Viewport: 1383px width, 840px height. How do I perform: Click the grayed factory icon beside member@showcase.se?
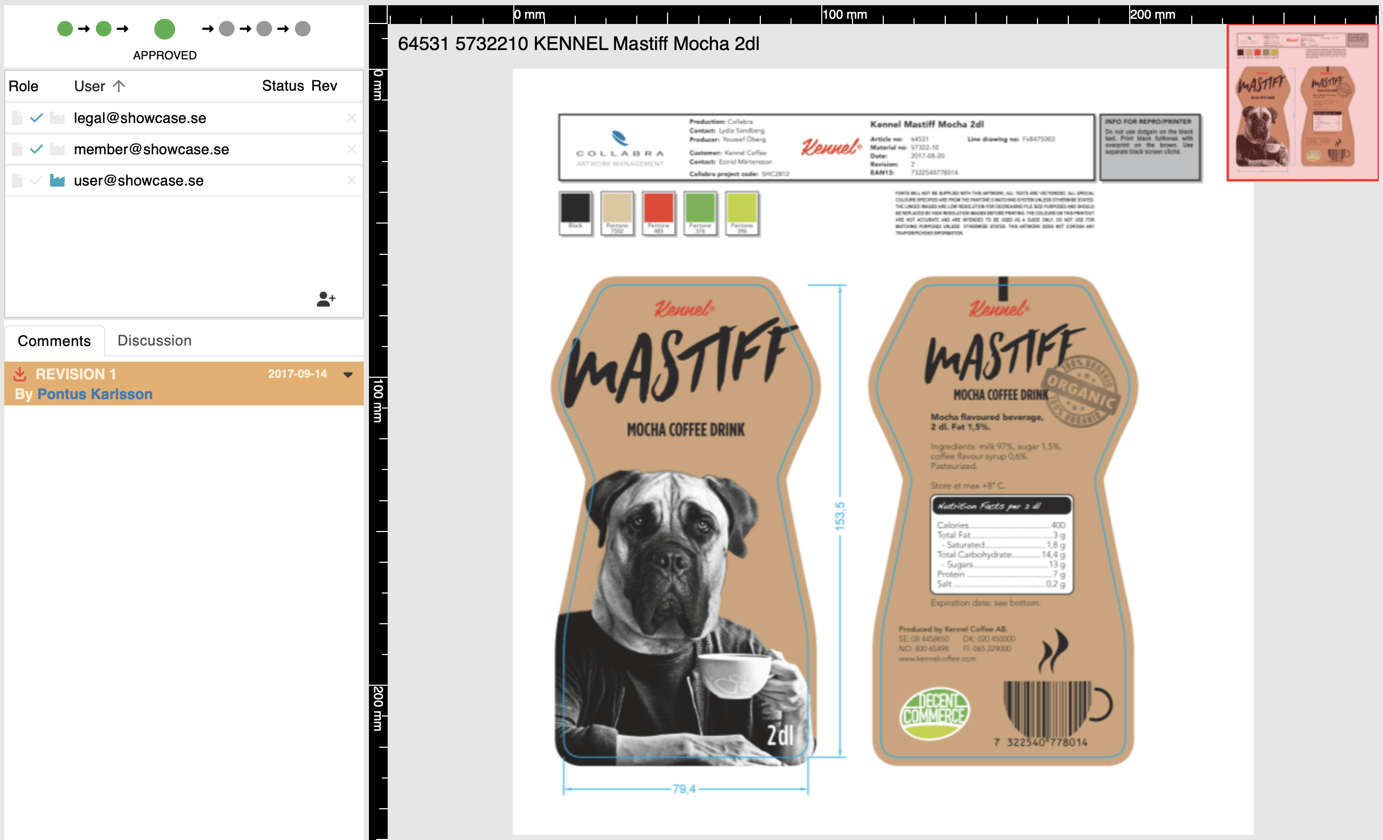pos(56,148)
